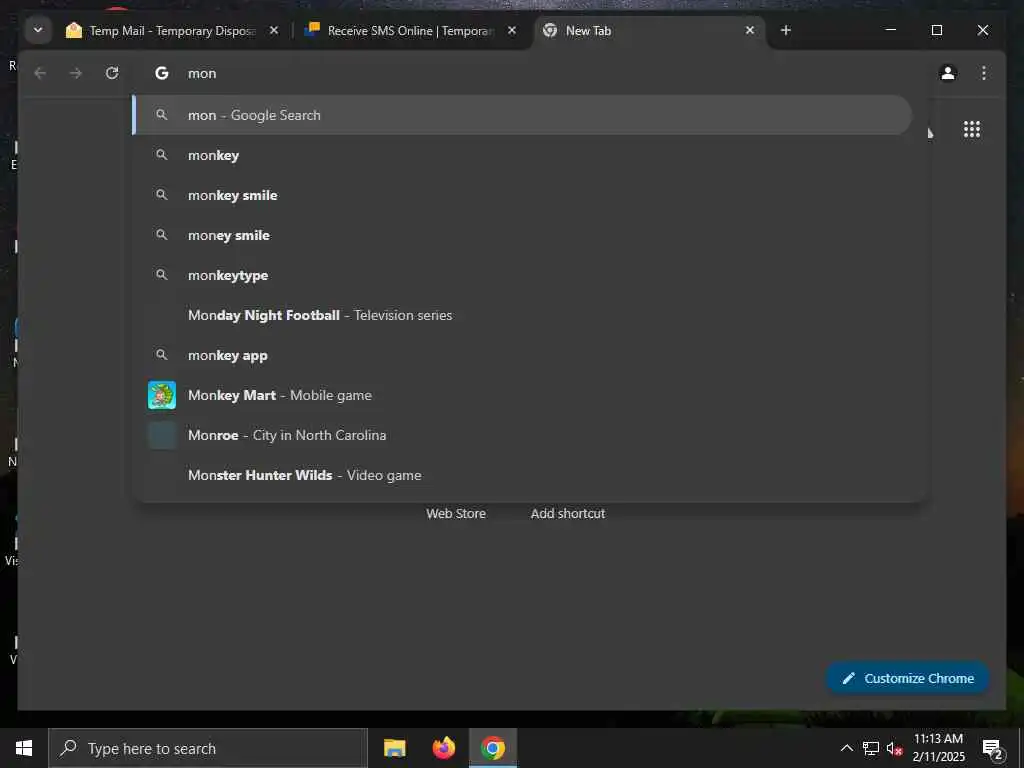Close the Temp Mail tab
The image size is (1024, 768).
(x=274, y=31)
